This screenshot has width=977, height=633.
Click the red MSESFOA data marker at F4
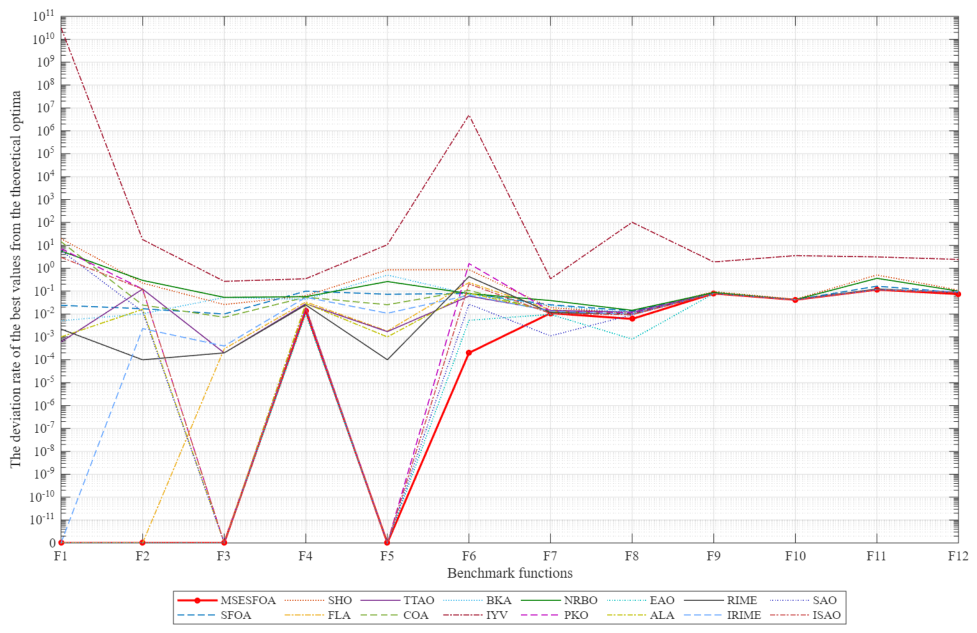coord(305,310)
